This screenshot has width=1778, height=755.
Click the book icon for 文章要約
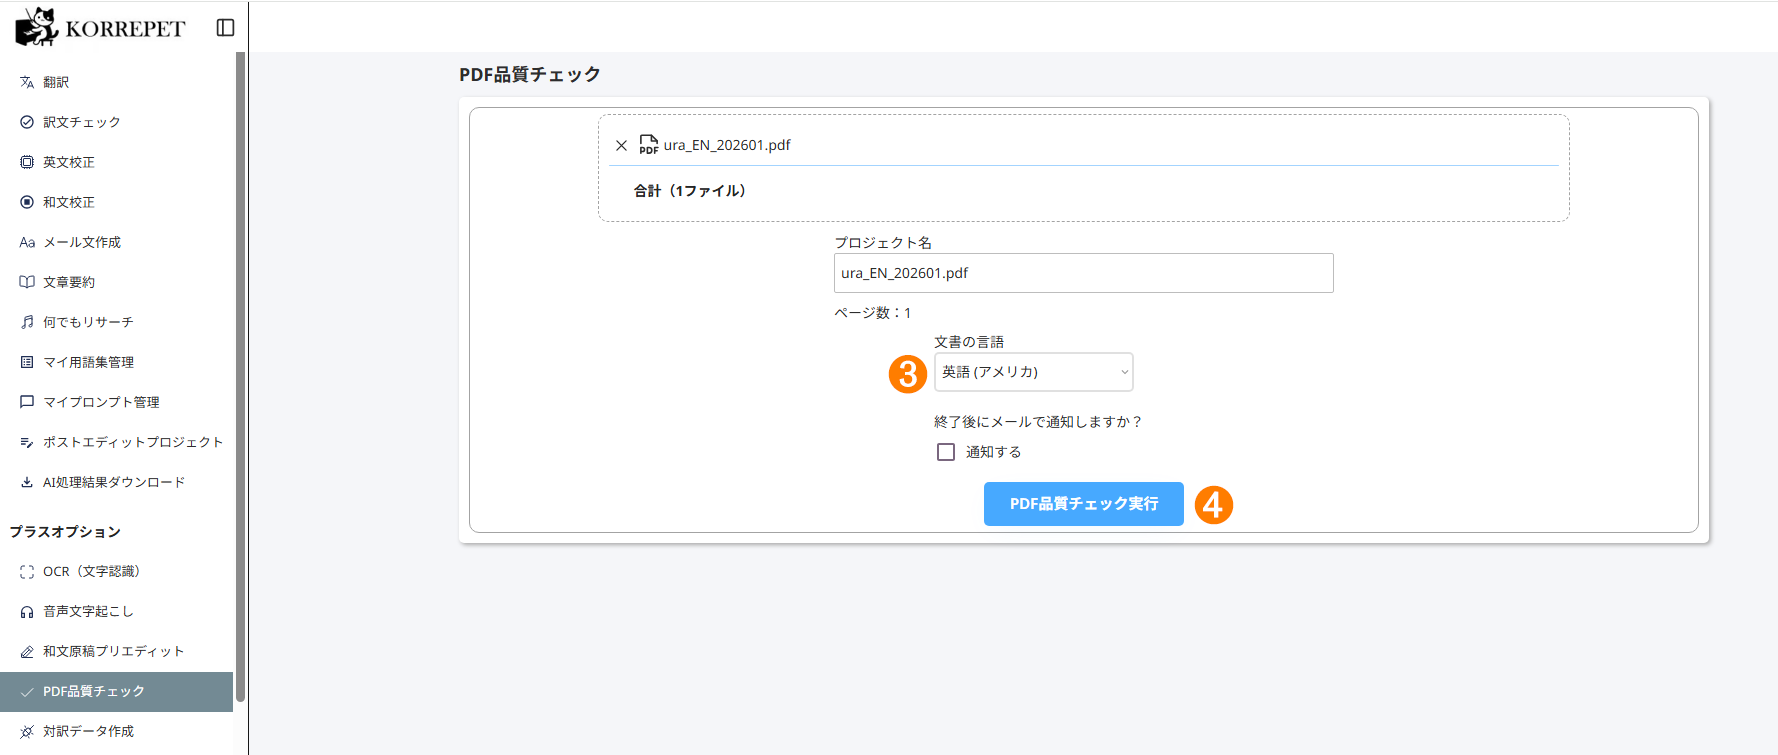coord(27,282)
